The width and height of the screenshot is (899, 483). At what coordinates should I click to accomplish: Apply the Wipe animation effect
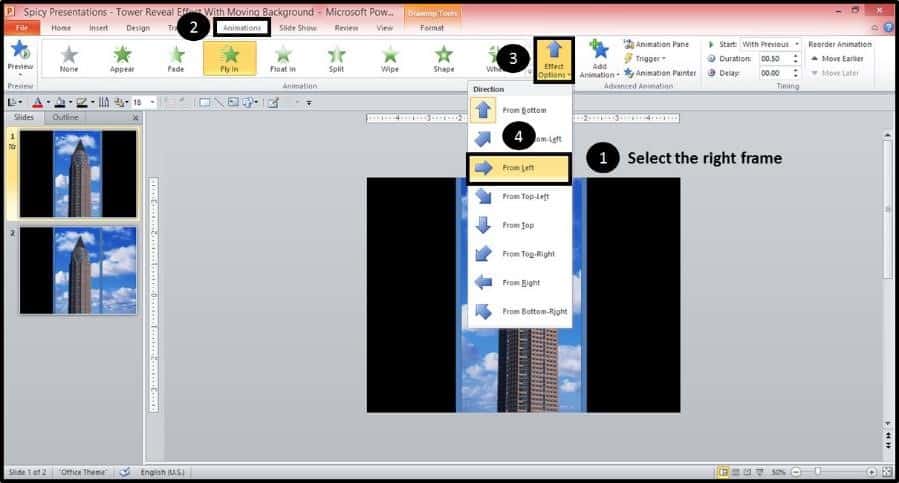point(390,59)
